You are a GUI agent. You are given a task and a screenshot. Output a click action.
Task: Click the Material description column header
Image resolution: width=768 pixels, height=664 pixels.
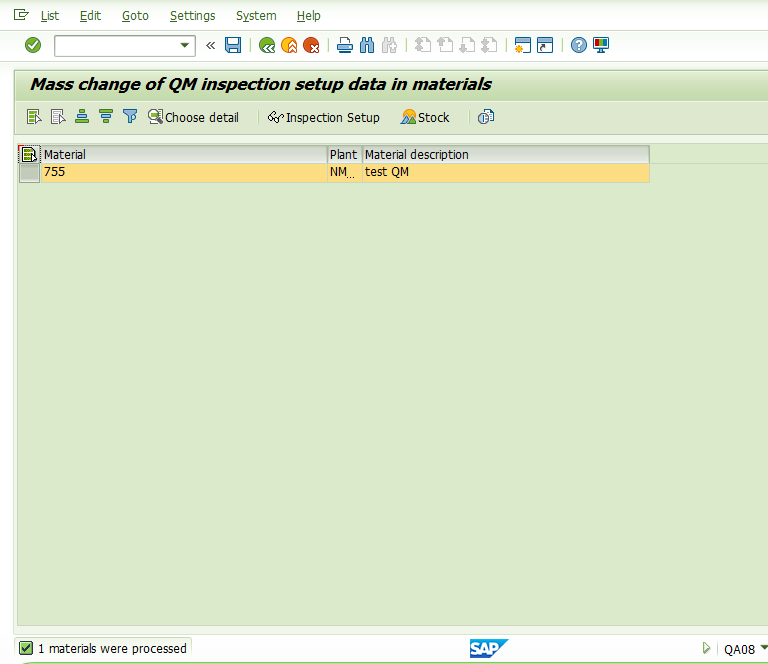click(x=506, y=155)
